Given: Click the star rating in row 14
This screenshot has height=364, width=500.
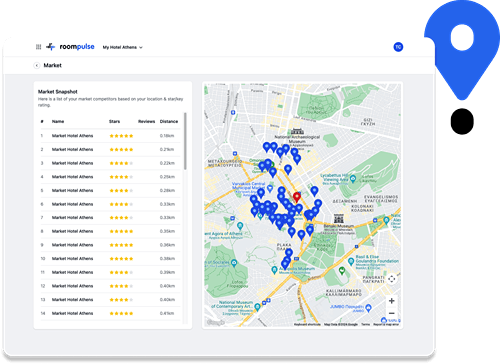Looking at the screenshot, I should click(121, 313).
